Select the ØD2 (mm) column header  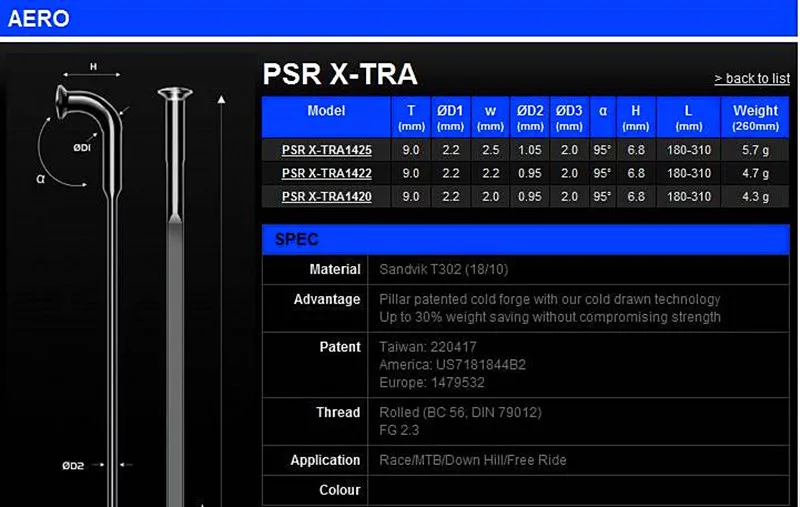click(530, 117)
